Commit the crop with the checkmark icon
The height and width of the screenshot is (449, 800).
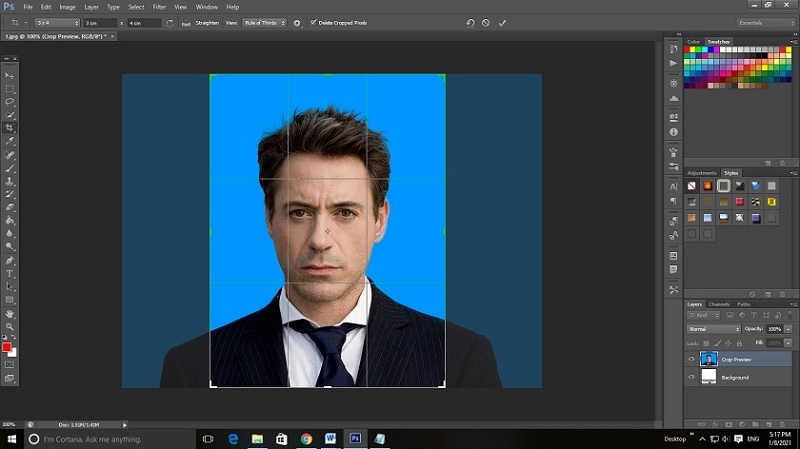coord(502,23)
